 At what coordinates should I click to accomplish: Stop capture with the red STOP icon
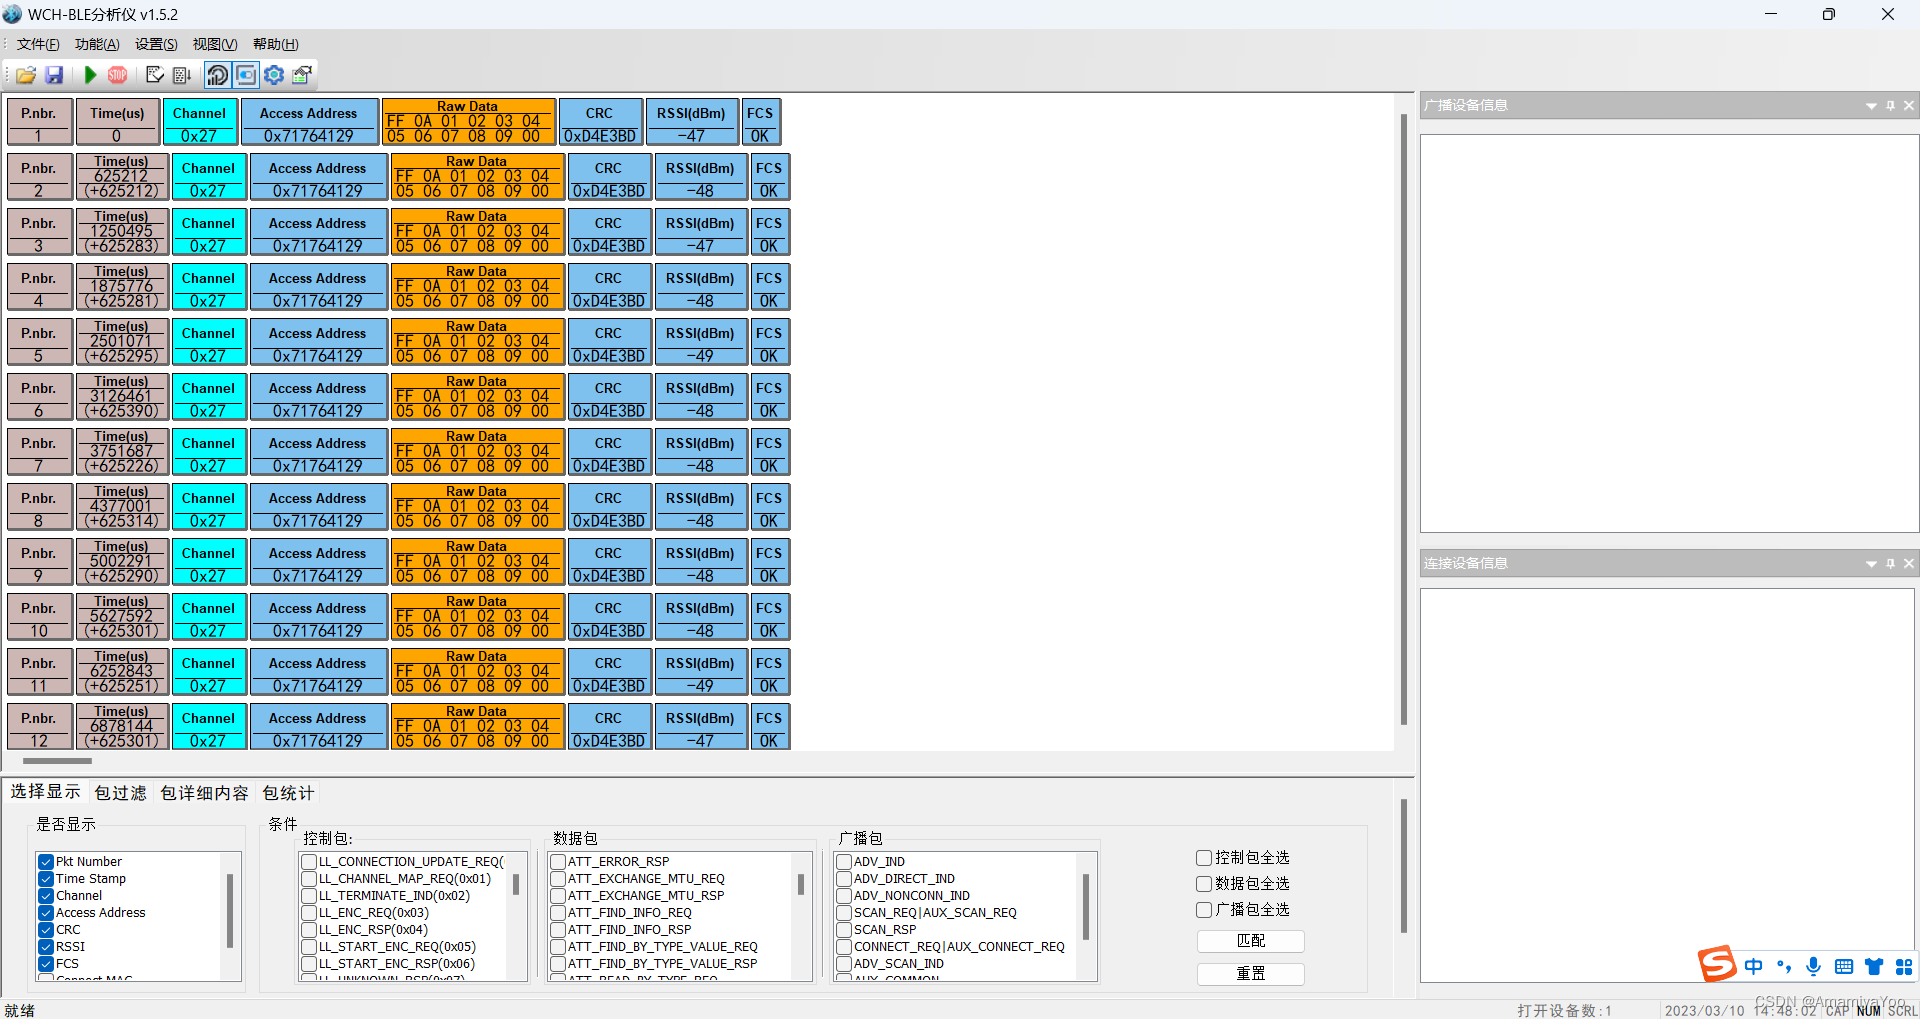tap(117, 75)
